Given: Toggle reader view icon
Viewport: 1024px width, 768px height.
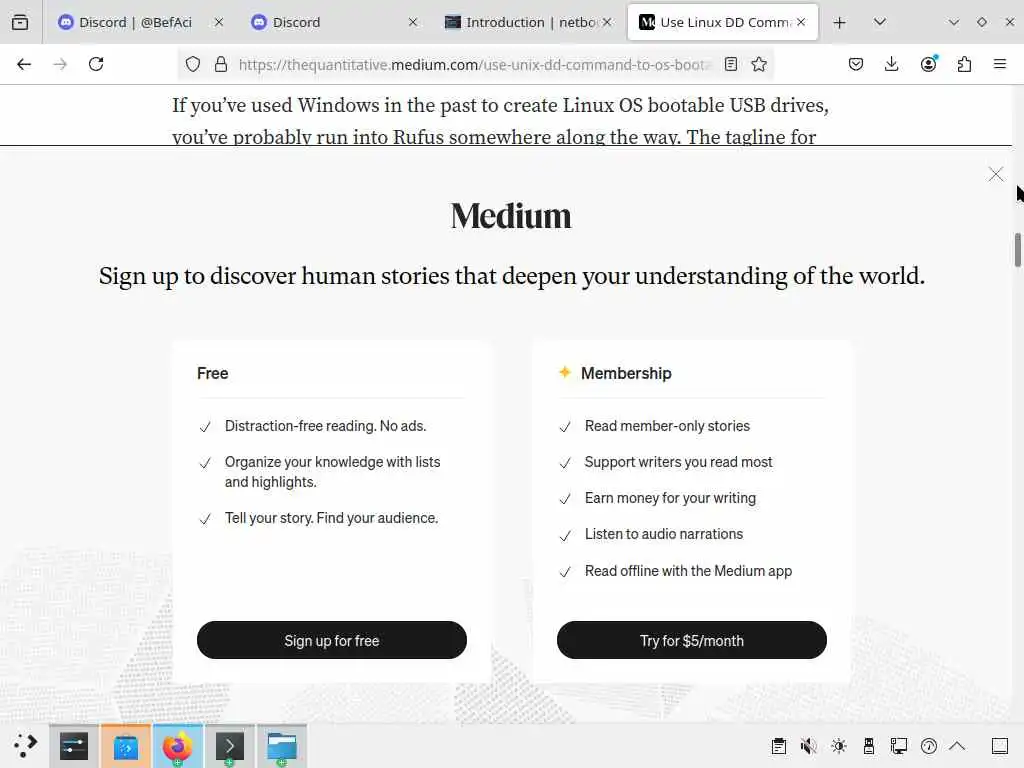Looking at the screenshot, I should point(731,64).
